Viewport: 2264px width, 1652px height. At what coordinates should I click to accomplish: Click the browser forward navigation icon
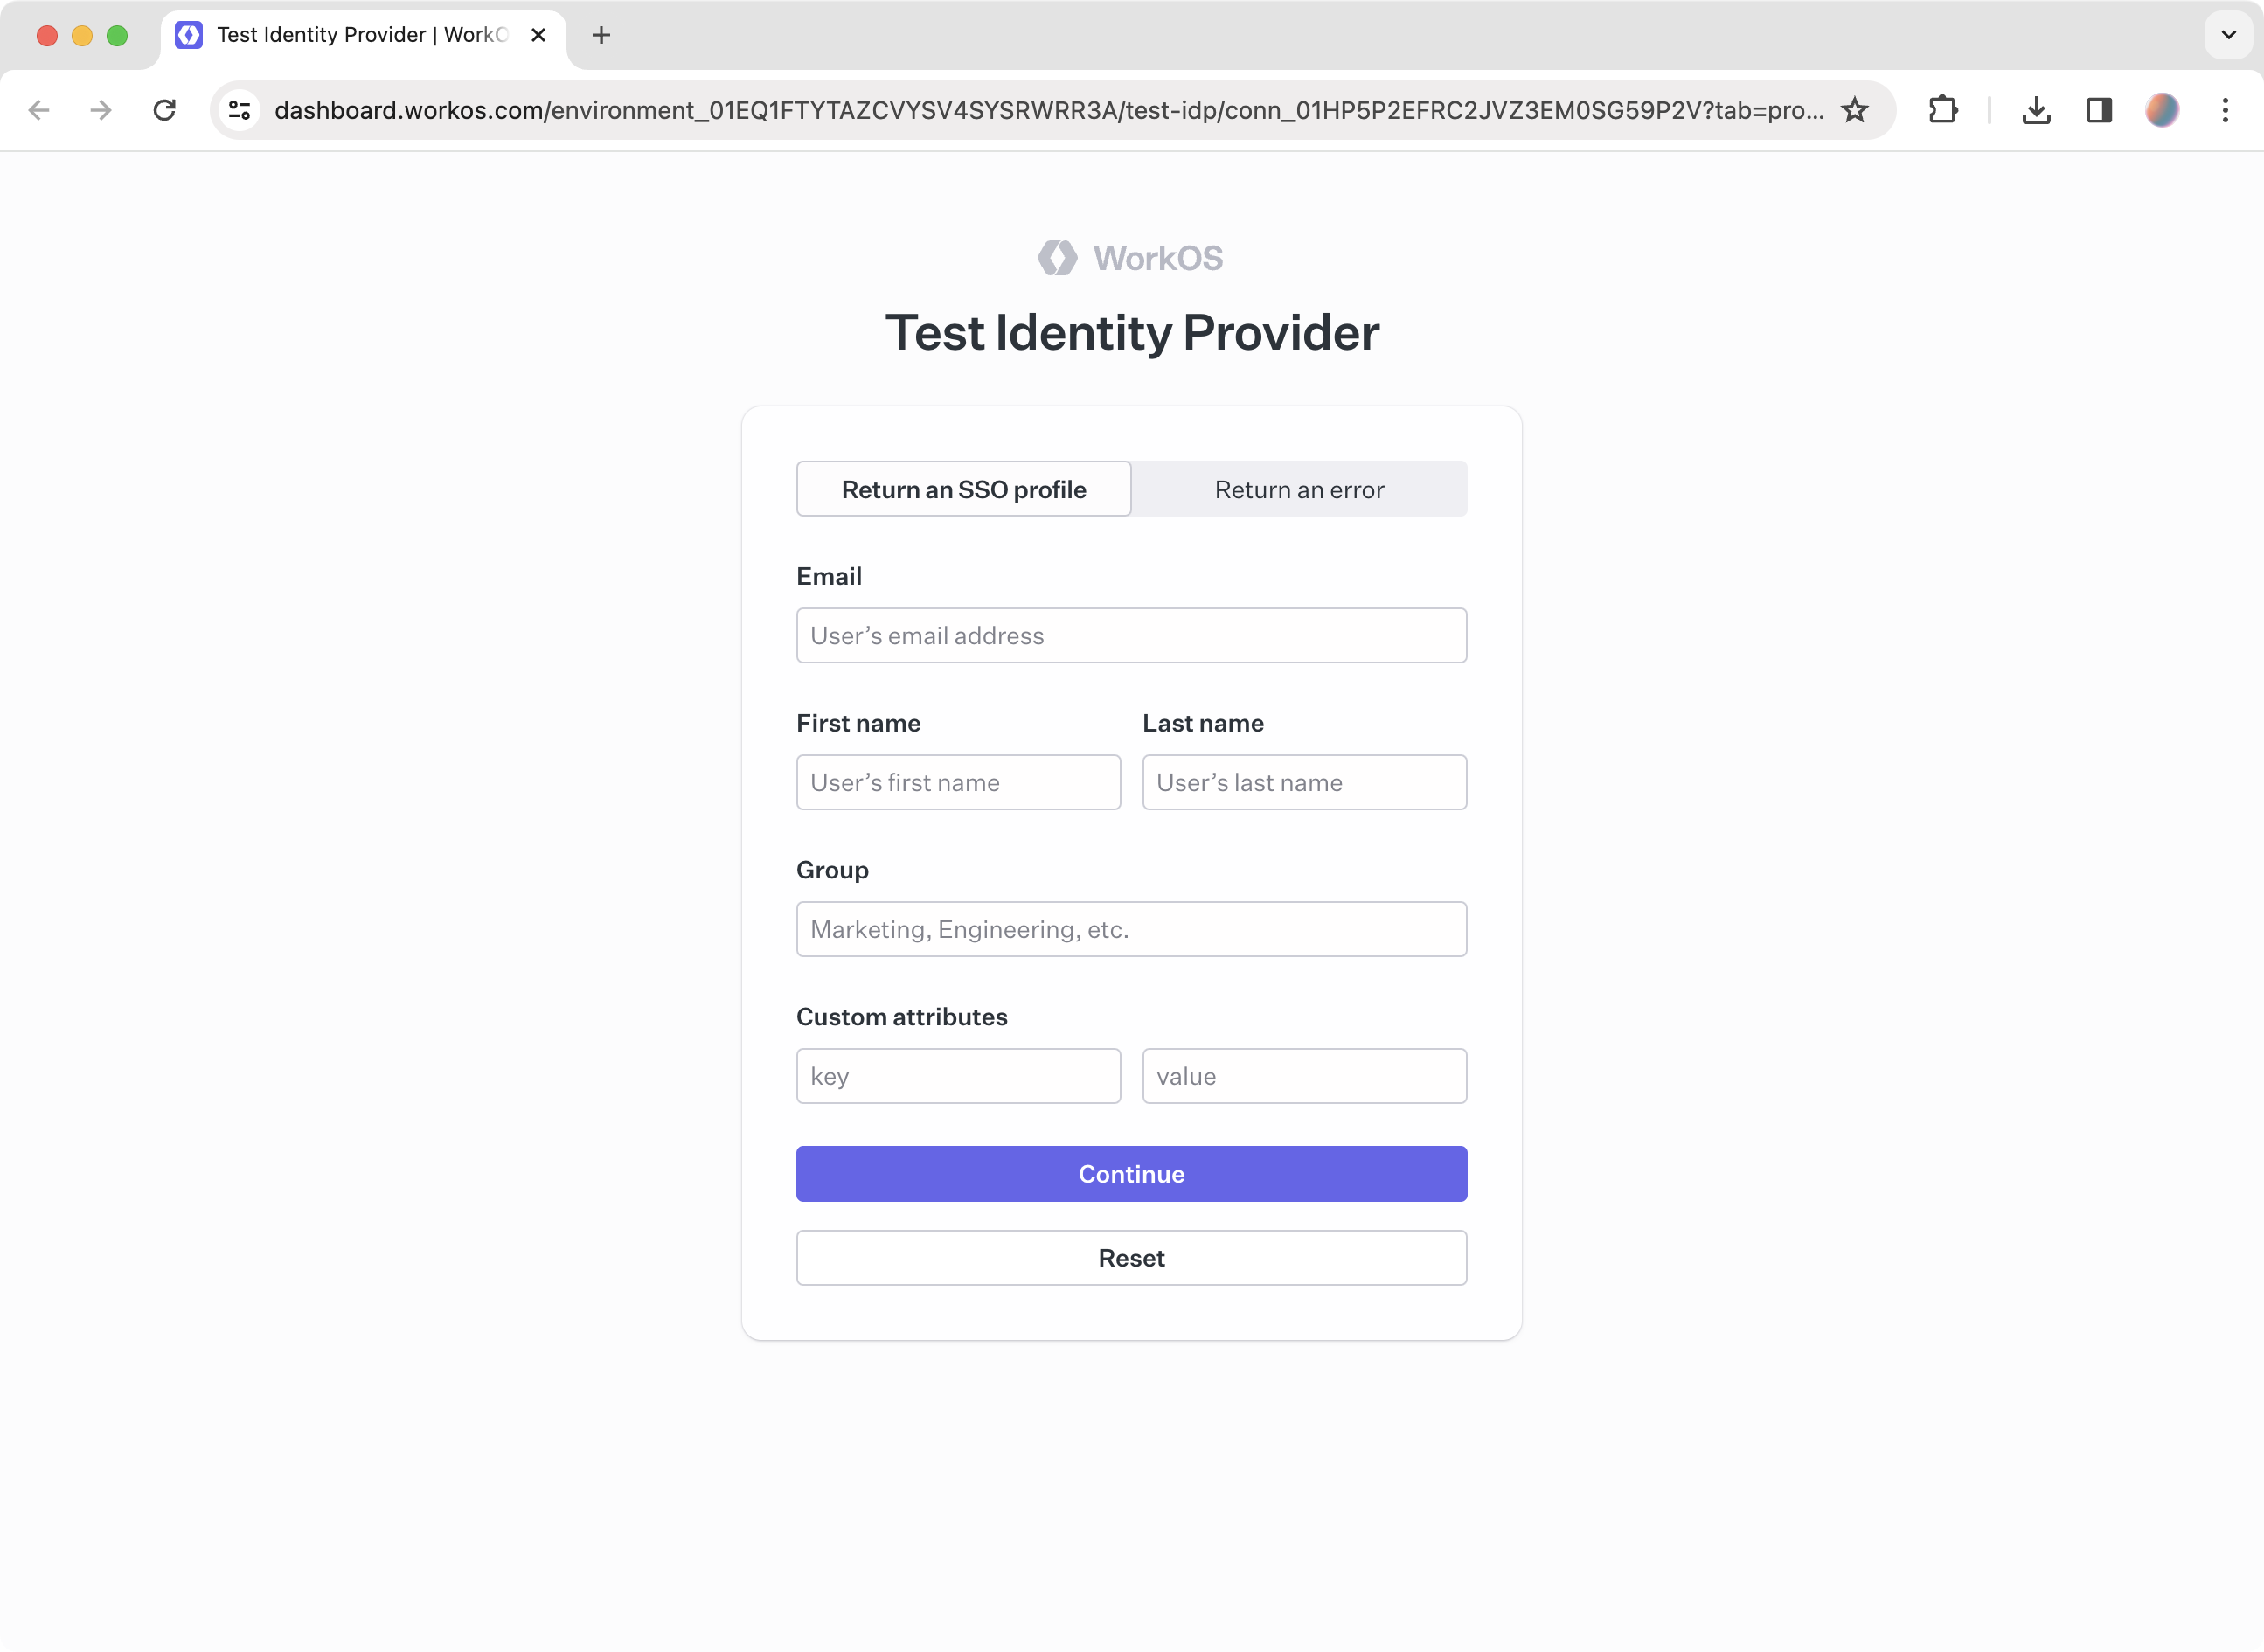pos(102,109)
